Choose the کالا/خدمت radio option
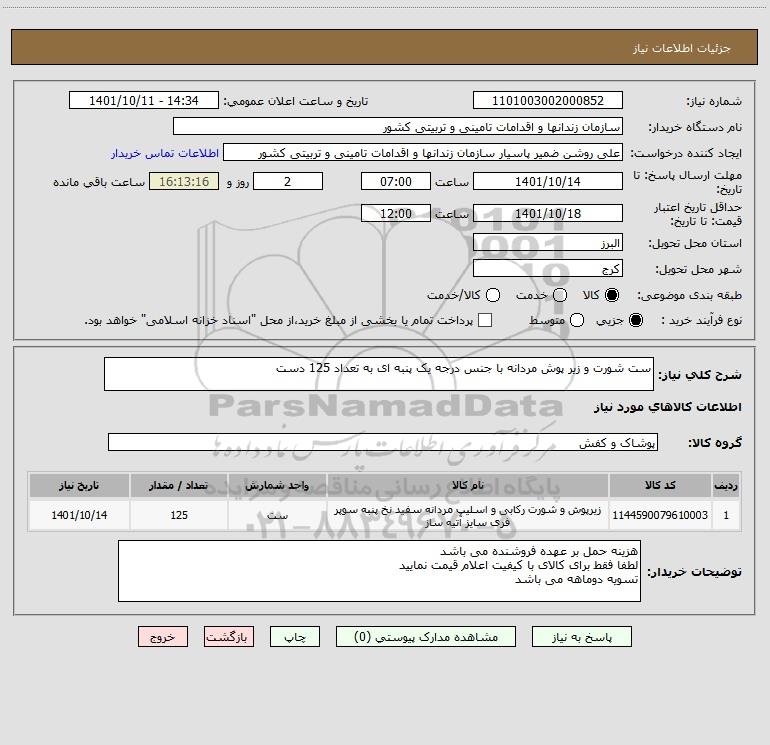Screen dimensions: 770x745 [x=493, y=295]
